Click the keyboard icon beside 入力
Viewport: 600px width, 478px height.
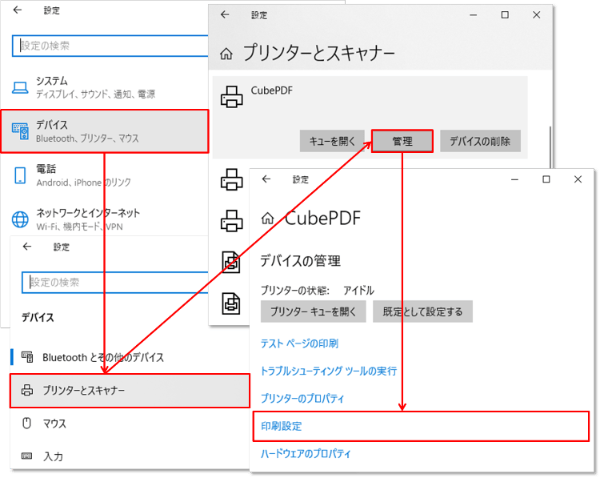[27, 456]
